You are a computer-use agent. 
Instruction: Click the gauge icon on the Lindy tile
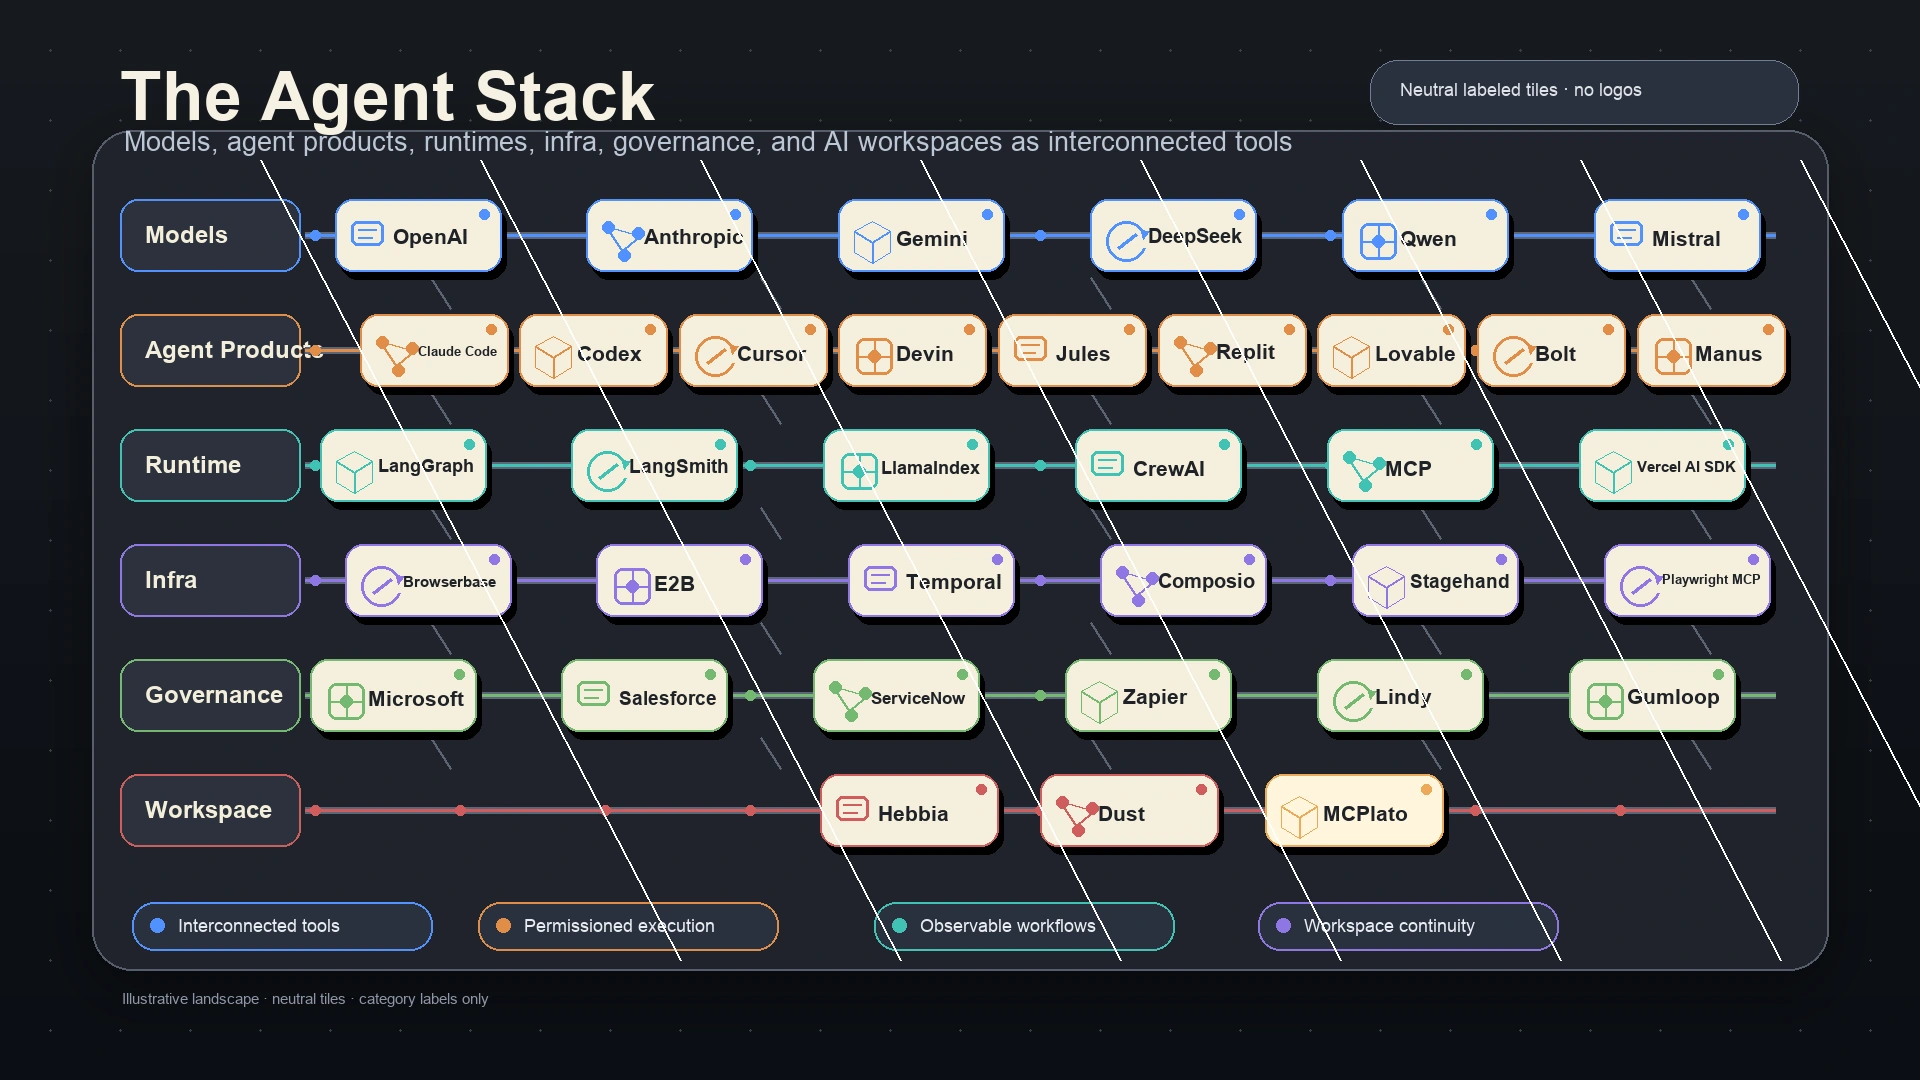1353,701
